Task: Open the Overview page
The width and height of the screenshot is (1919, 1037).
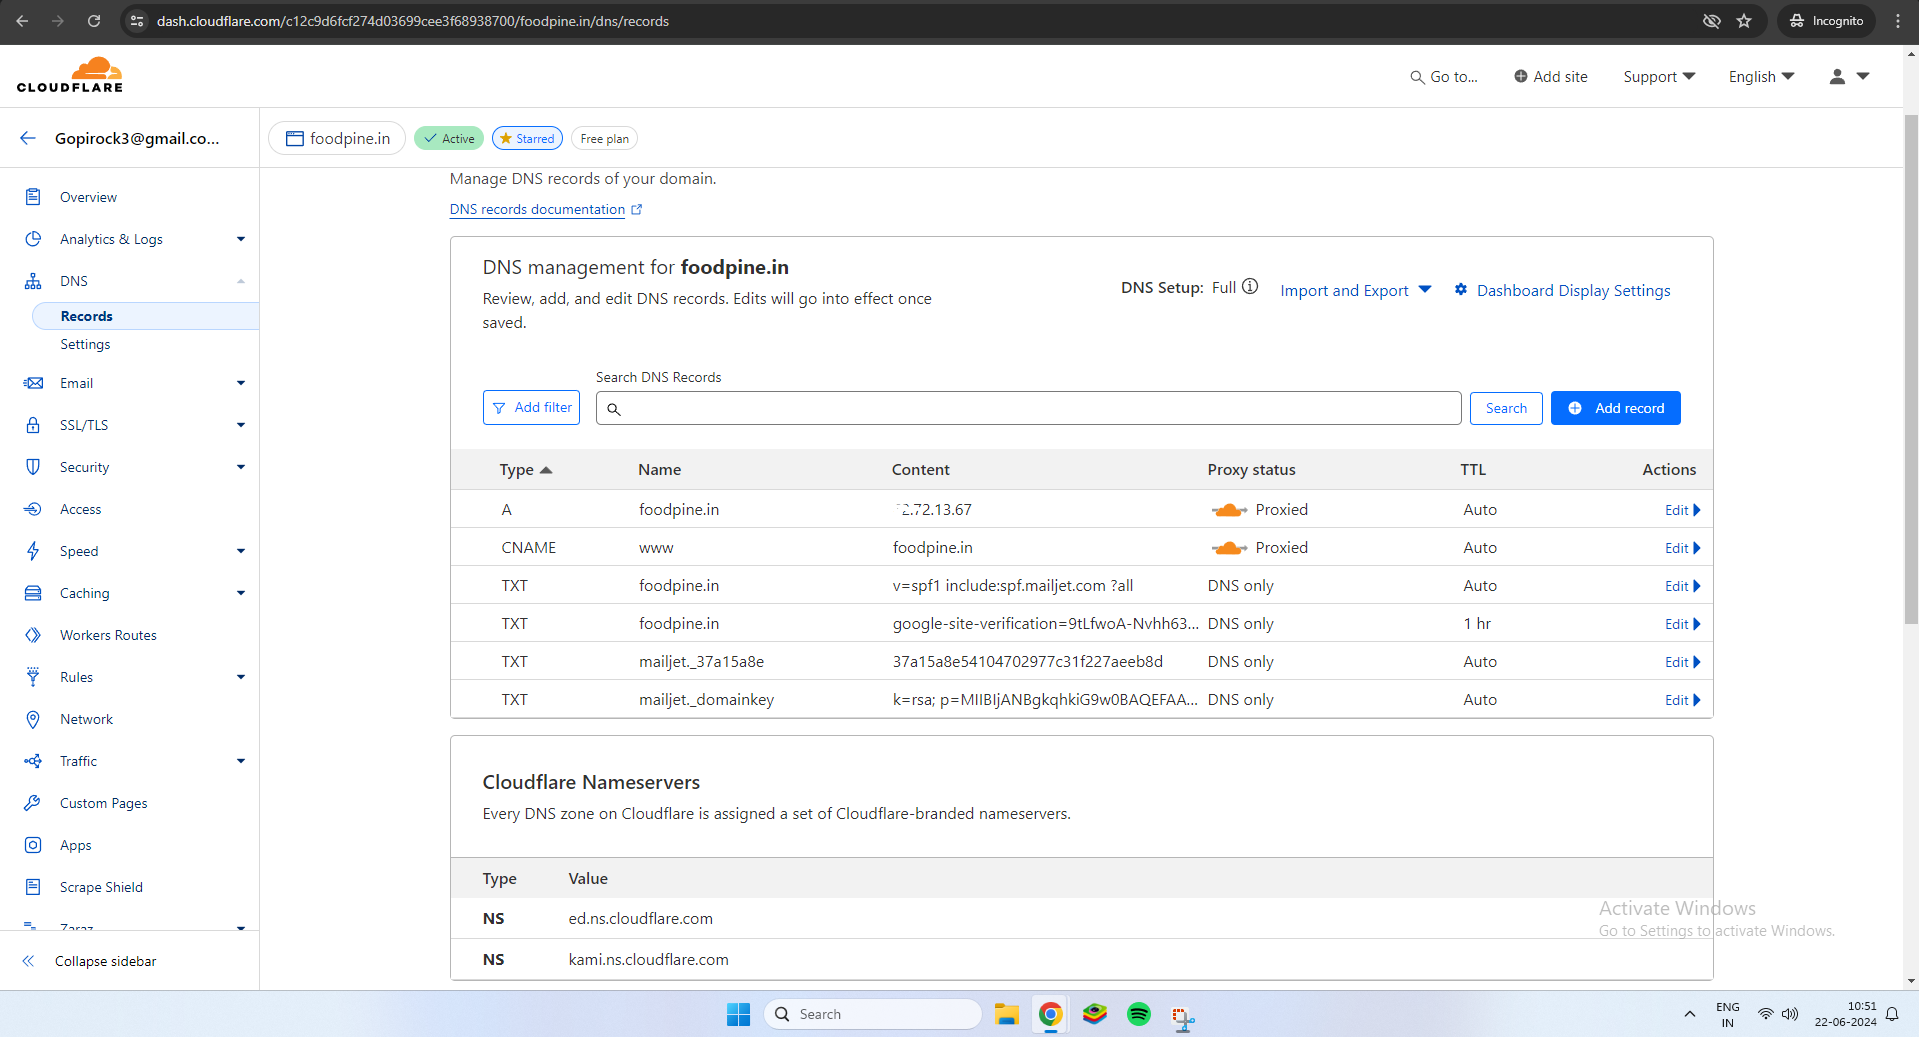Action: (88, 197)
